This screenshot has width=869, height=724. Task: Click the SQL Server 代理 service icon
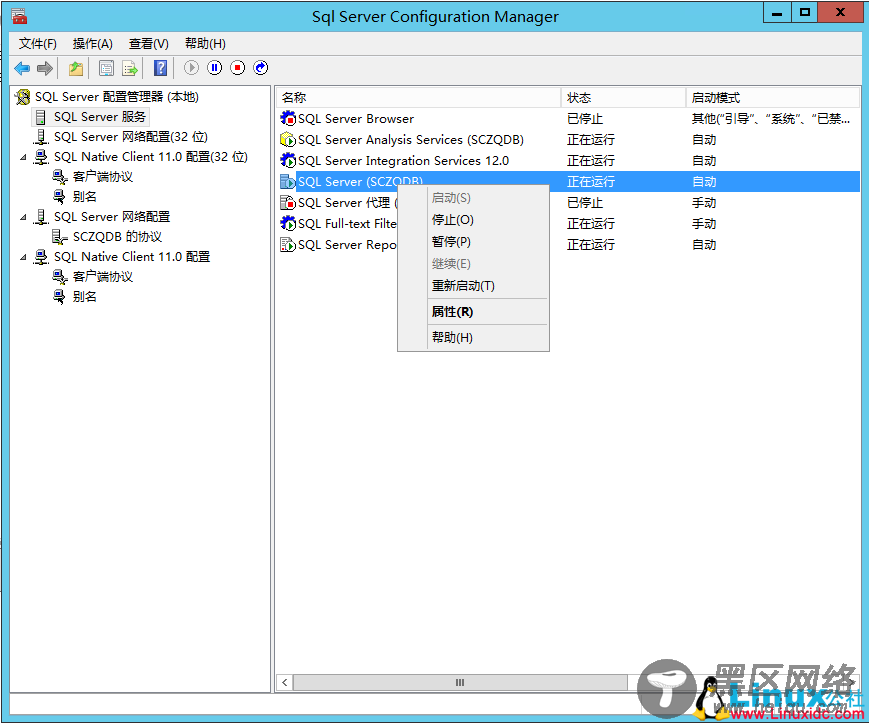point(288,202)
